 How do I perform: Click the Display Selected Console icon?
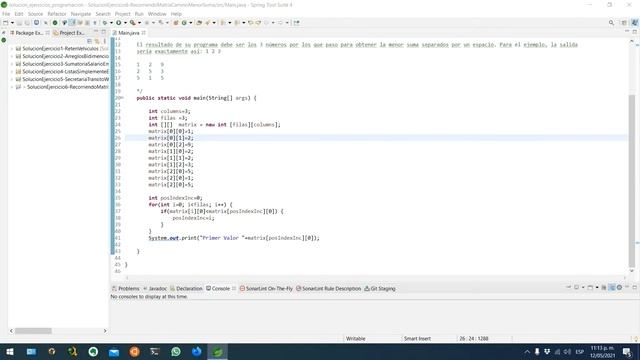577,288
